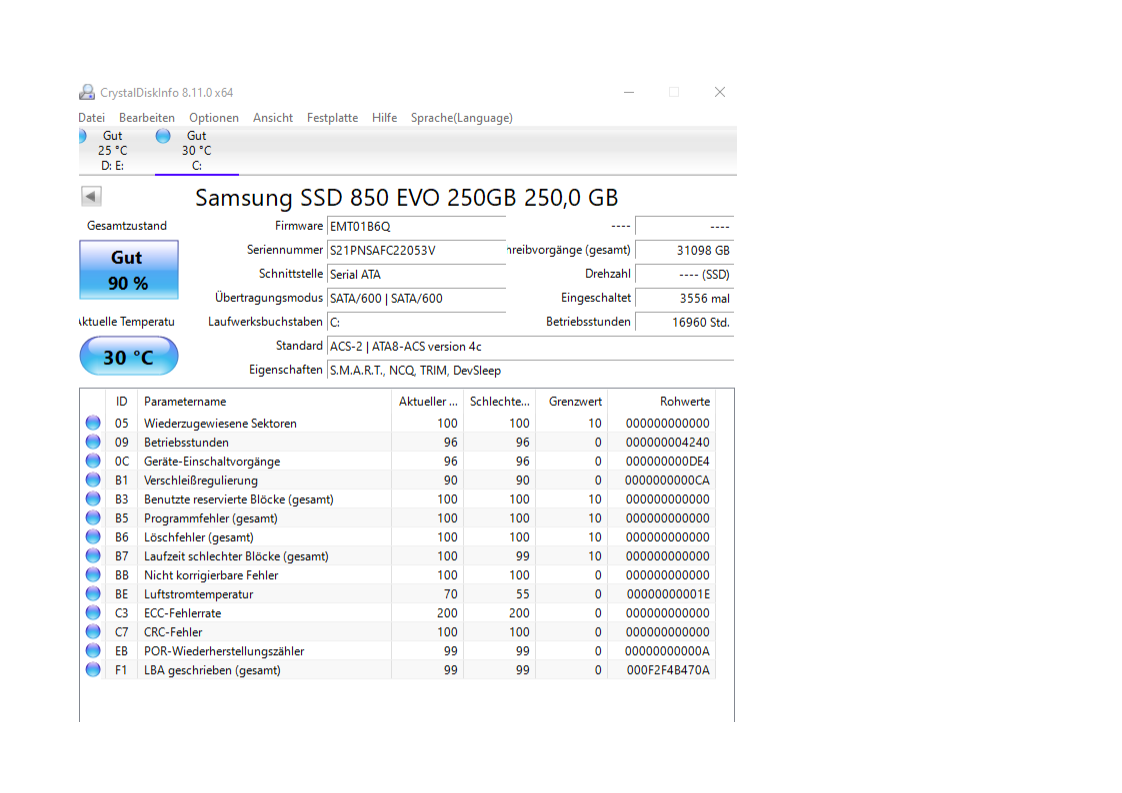Image resolution: width=1122 pixels, height=793 pixels.
Task: Click status icon for Wiederzugewiesene Sektoren row
Action: click(x=93, y=423)
